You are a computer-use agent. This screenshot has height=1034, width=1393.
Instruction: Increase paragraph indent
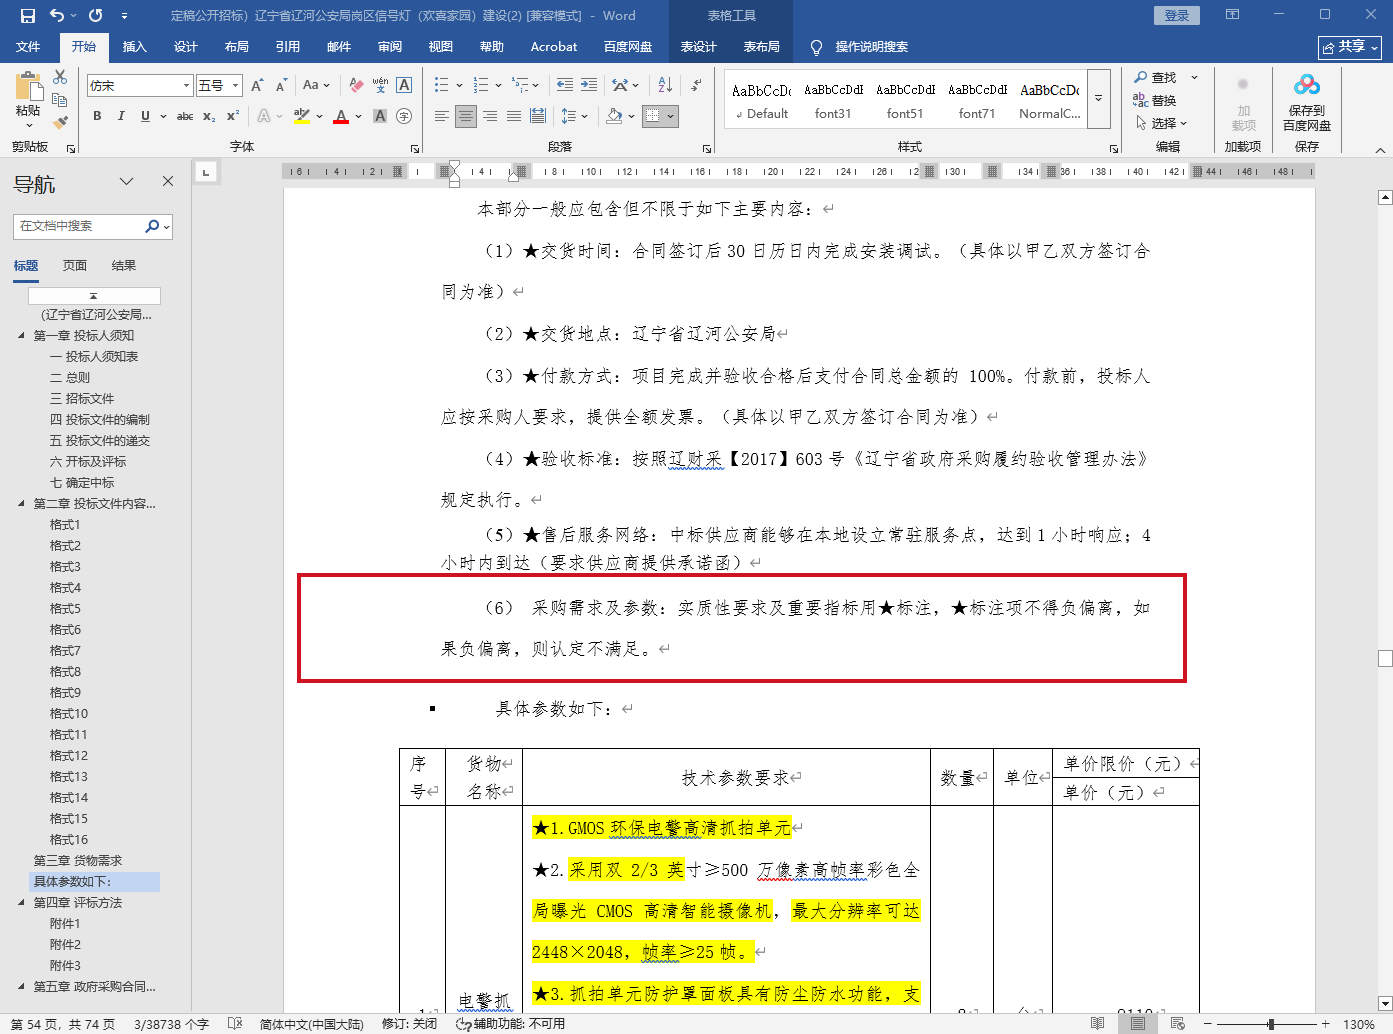pyautogui.click(x=589, y=85)
